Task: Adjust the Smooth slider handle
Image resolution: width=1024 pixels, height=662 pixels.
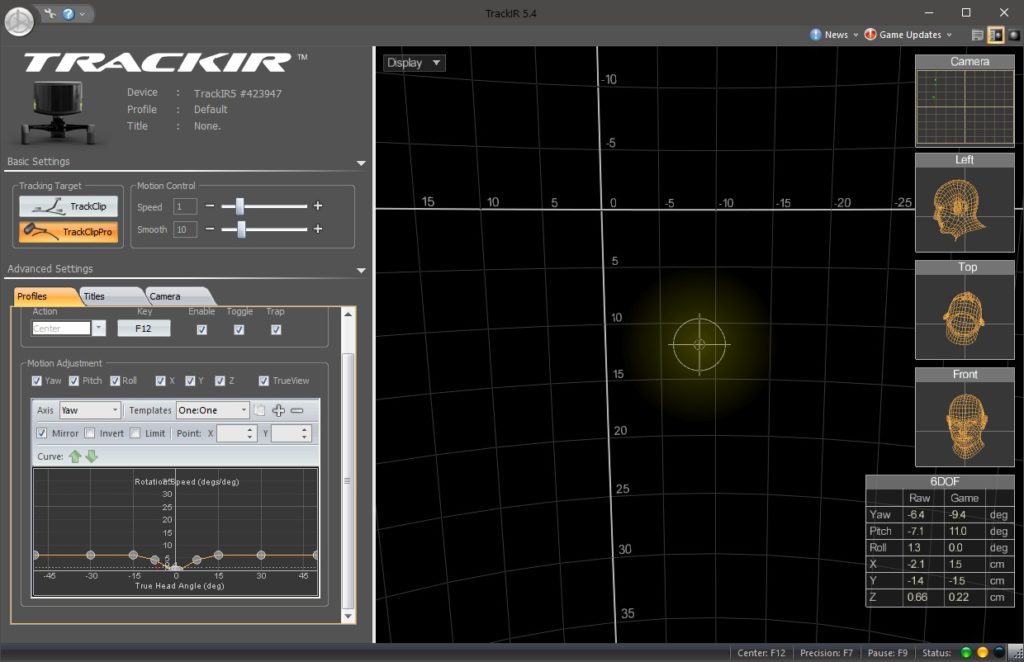Action: 242,229
